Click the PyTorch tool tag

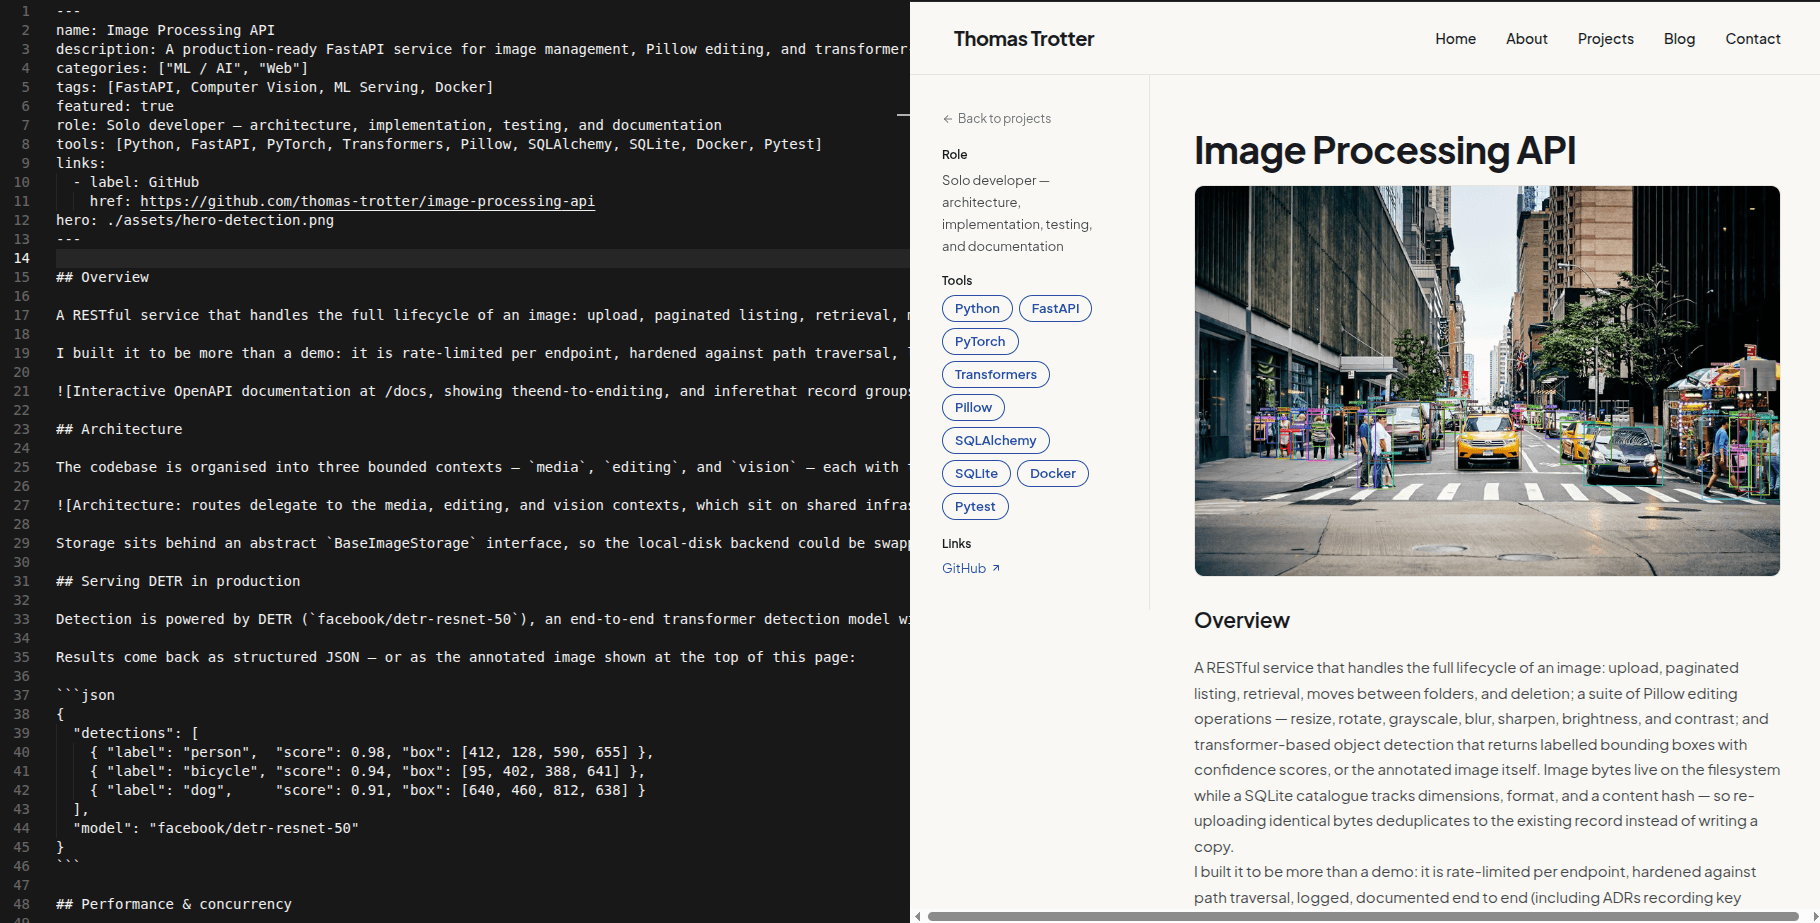coord(980,341)
